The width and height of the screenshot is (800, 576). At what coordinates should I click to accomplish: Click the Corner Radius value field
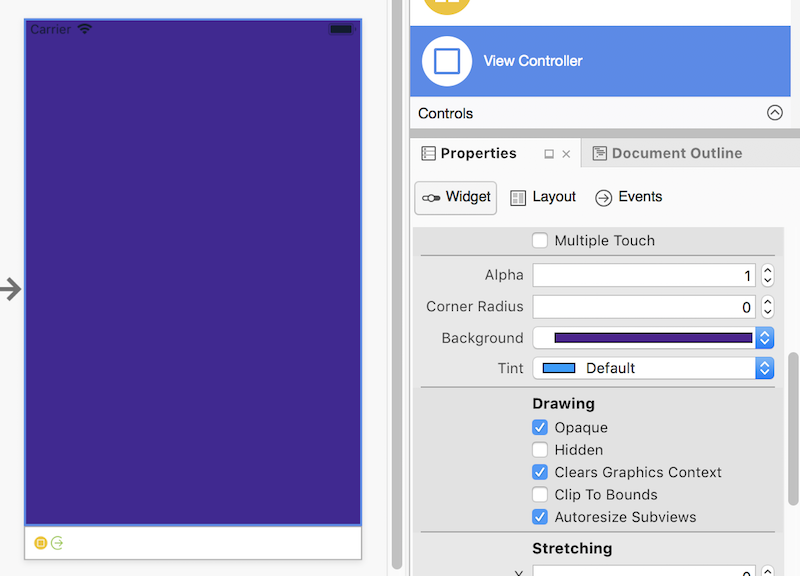click(644, 307)
